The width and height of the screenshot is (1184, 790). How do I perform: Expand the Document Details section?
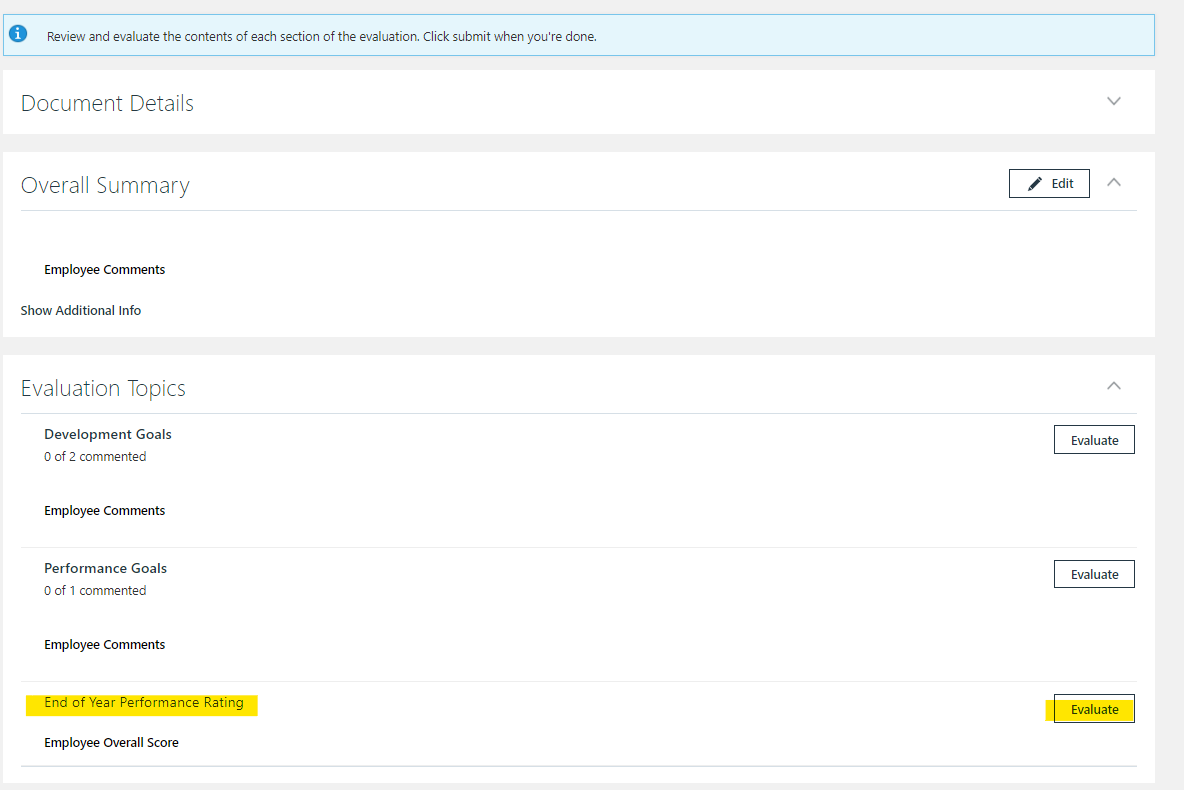tap(1113, 101)
